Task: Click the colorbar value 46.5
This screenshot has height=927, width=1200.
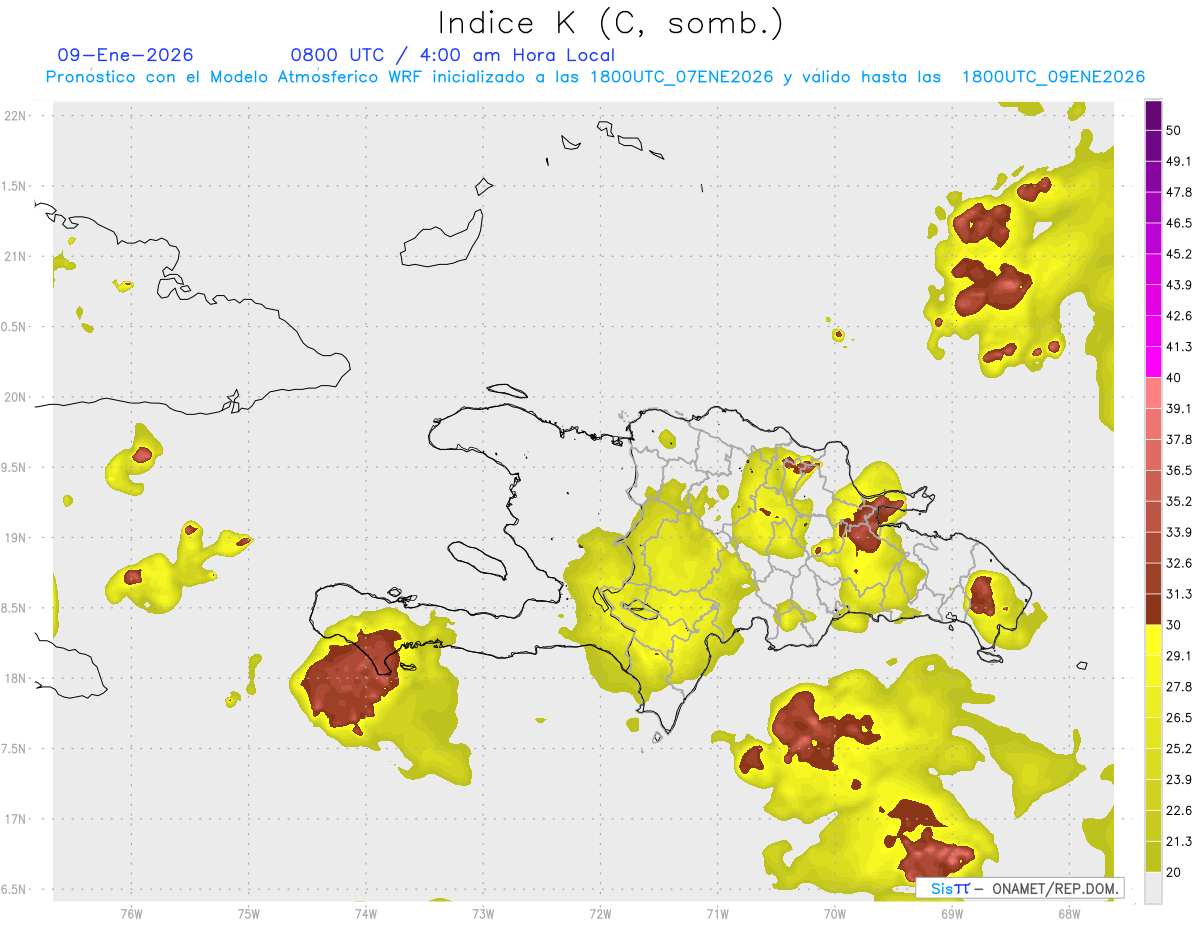Action: [x=1179, y=223]
